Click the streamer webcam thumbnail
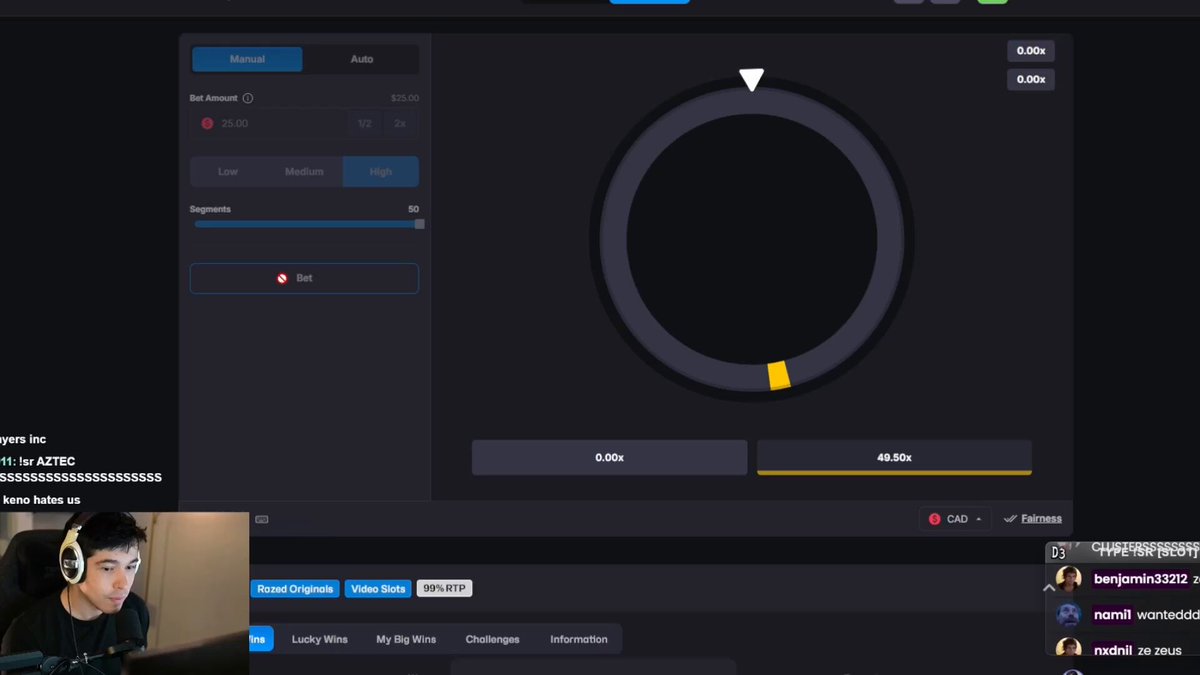Viewport: 1200px width, 675px height. [124, 594]
